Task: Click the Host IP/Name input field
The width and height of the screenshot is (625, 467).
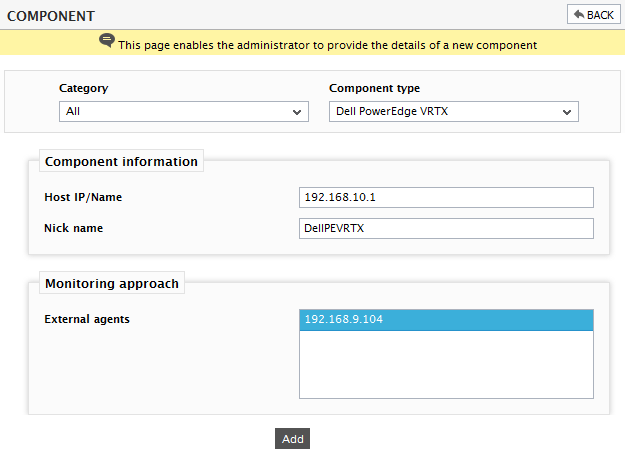Action: coord(446,197)
